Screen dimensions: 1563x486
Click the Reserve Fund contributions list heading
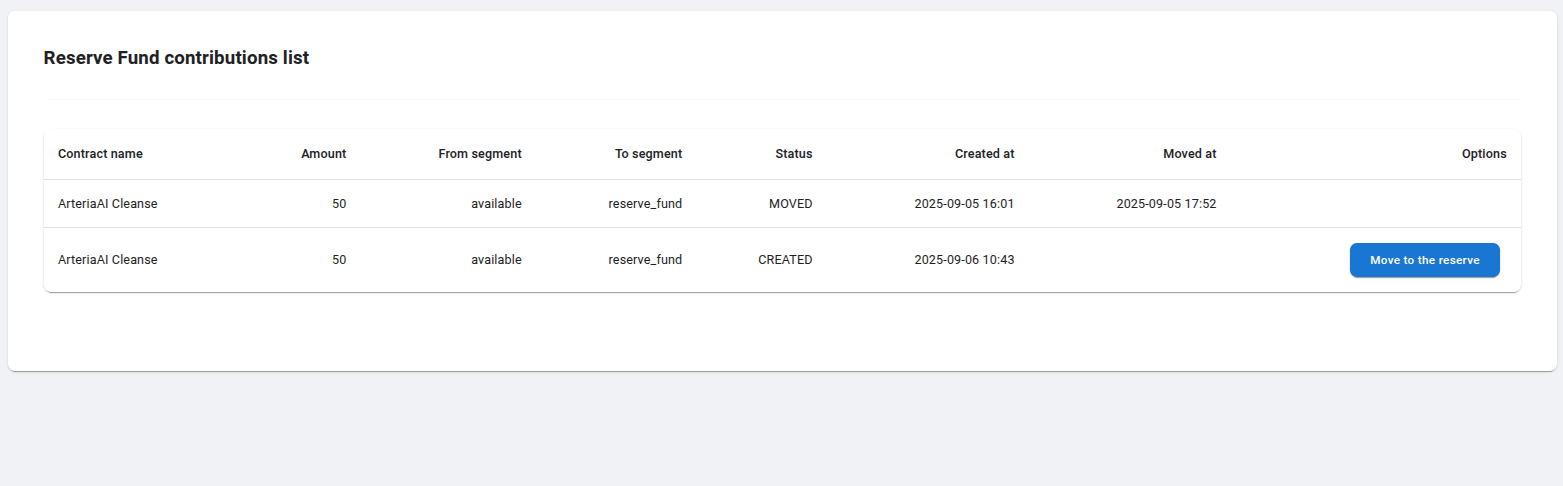tap(176, 58)
